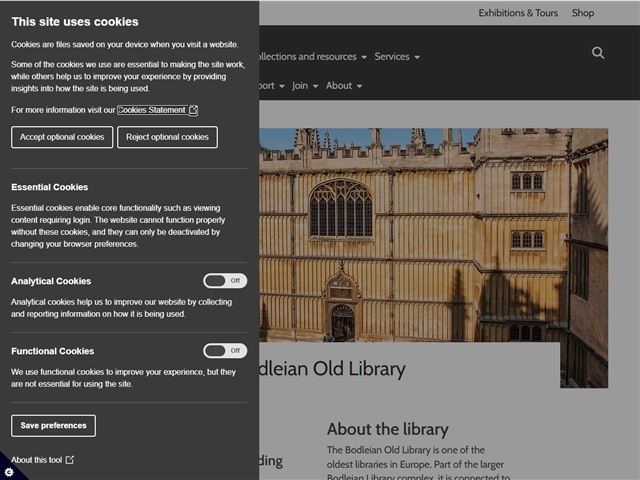Click the 'Functional Cookies' label text
Screen dimensions: 640x480
pyautogui.click(x=53, y=351)
